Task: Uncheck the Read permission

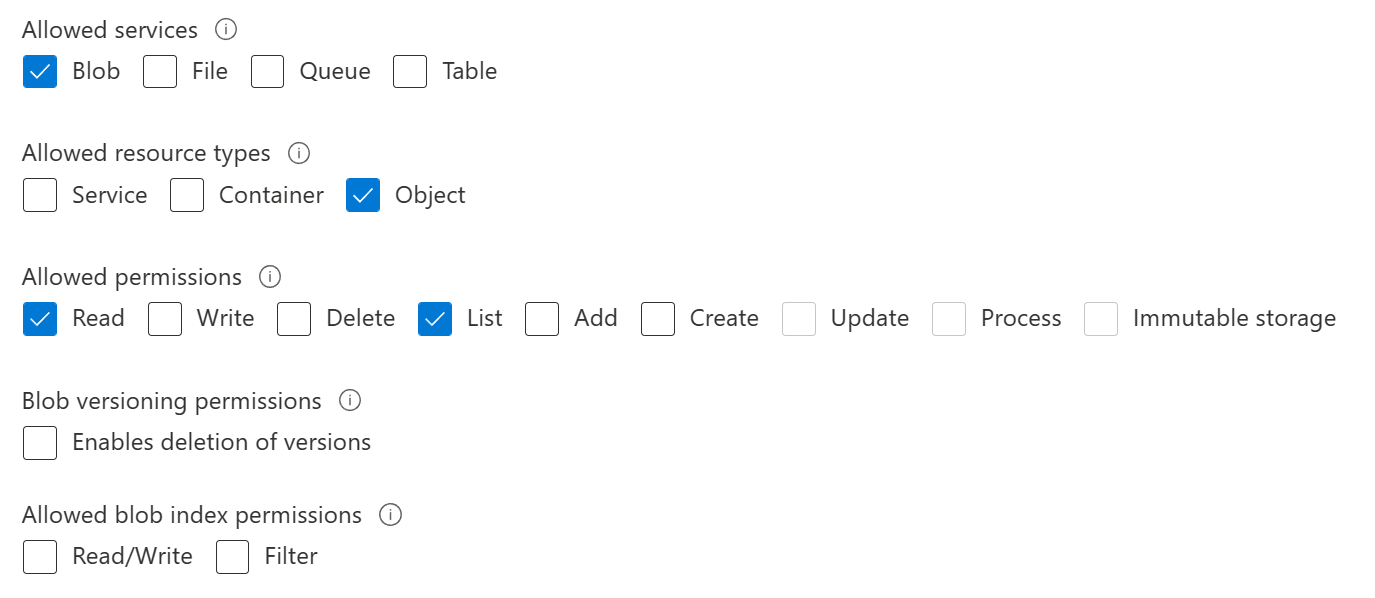Action: [x=39, y=318]
